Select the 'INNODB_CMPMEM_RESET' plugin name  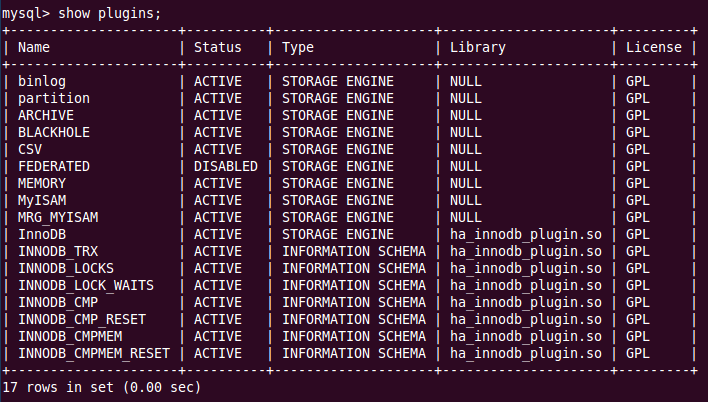coord(94,354)
